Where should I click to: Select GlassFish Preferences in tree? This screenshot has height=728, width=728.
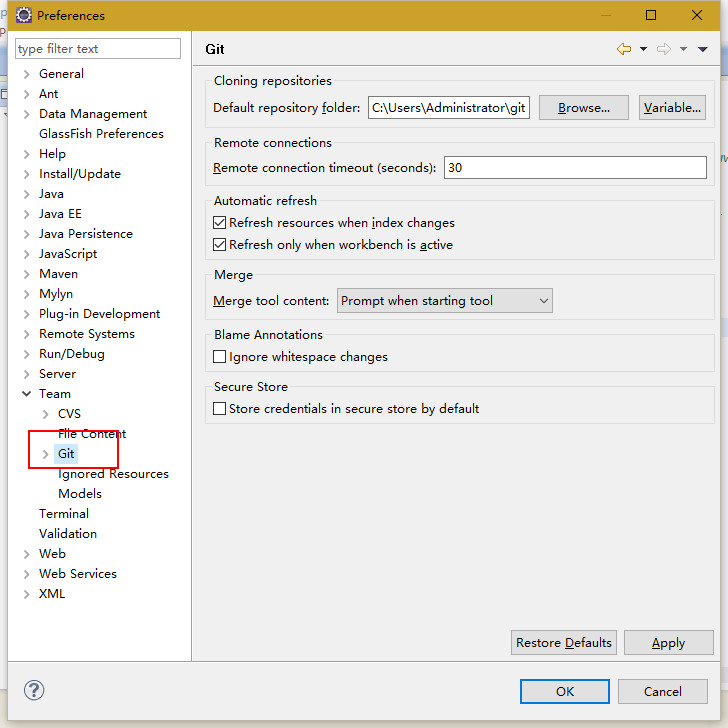tap(101, 134)
